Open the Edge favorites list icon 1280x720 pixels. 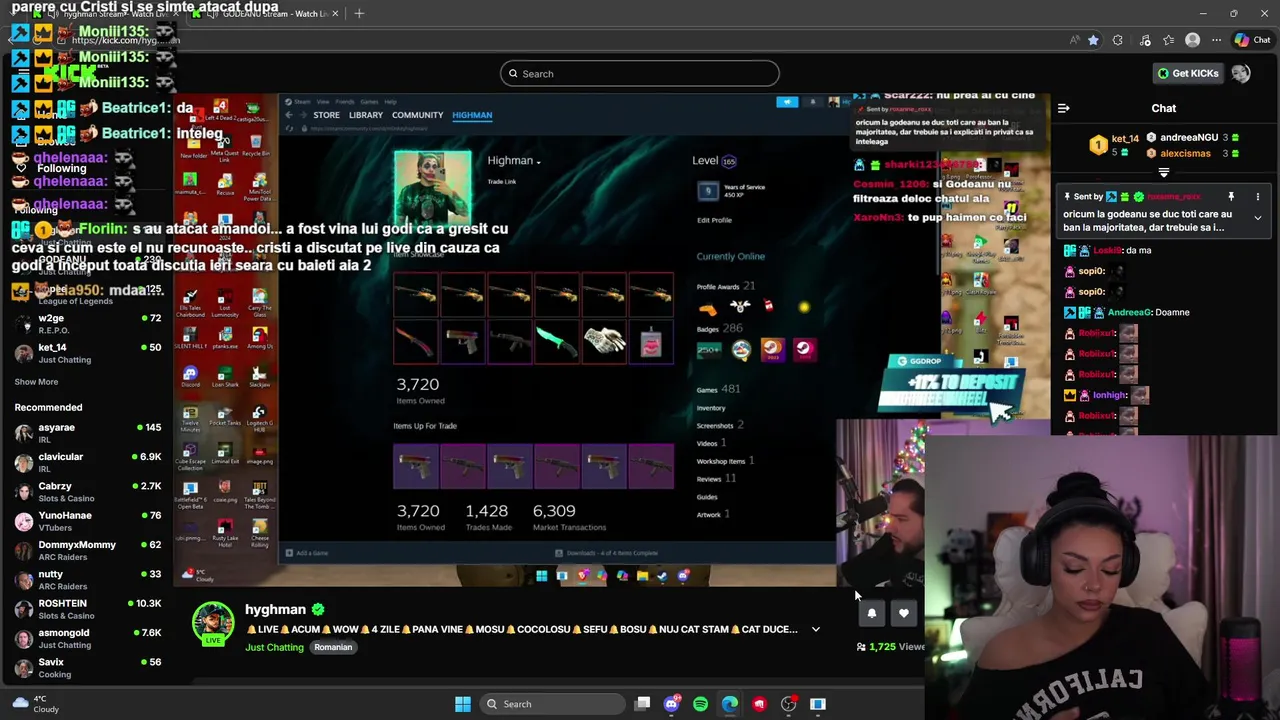click(x=1168, y=40)
